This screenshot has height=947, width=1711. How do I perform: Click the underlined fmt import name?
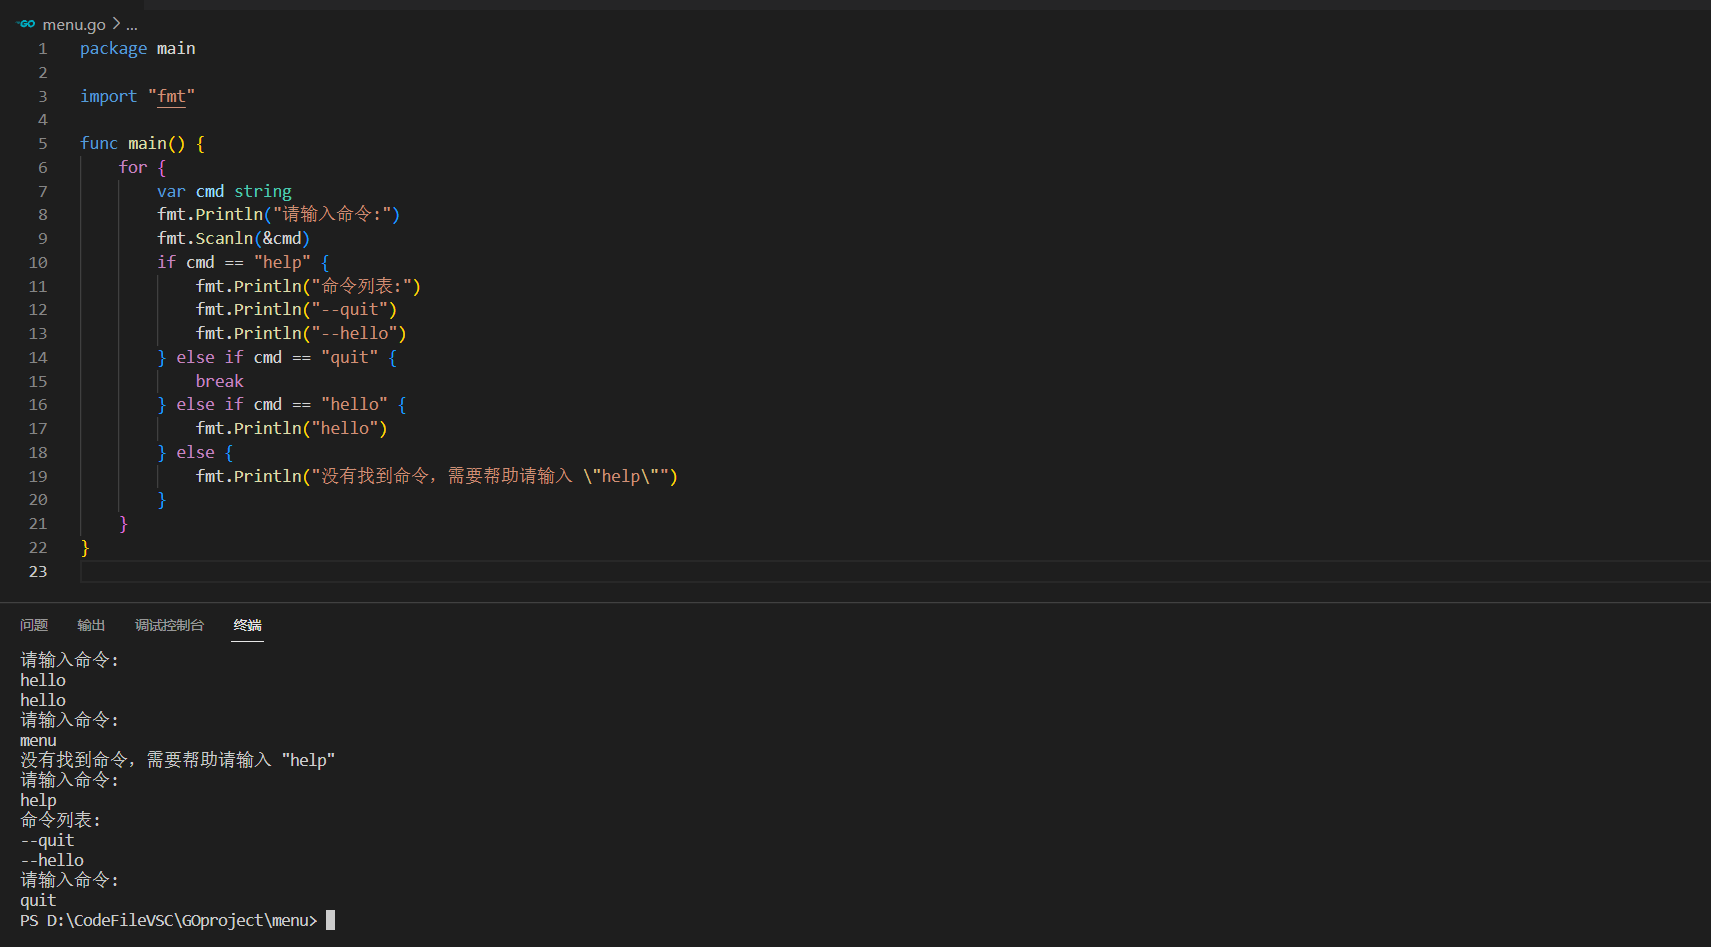pos(171,96)
